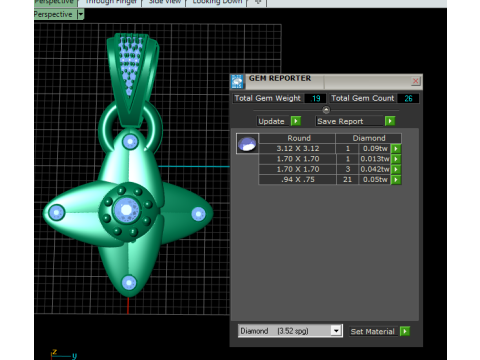This screenshot has width=480, height=360.
Task: Click the Total Gem Weight label
Action: (267, 98)
